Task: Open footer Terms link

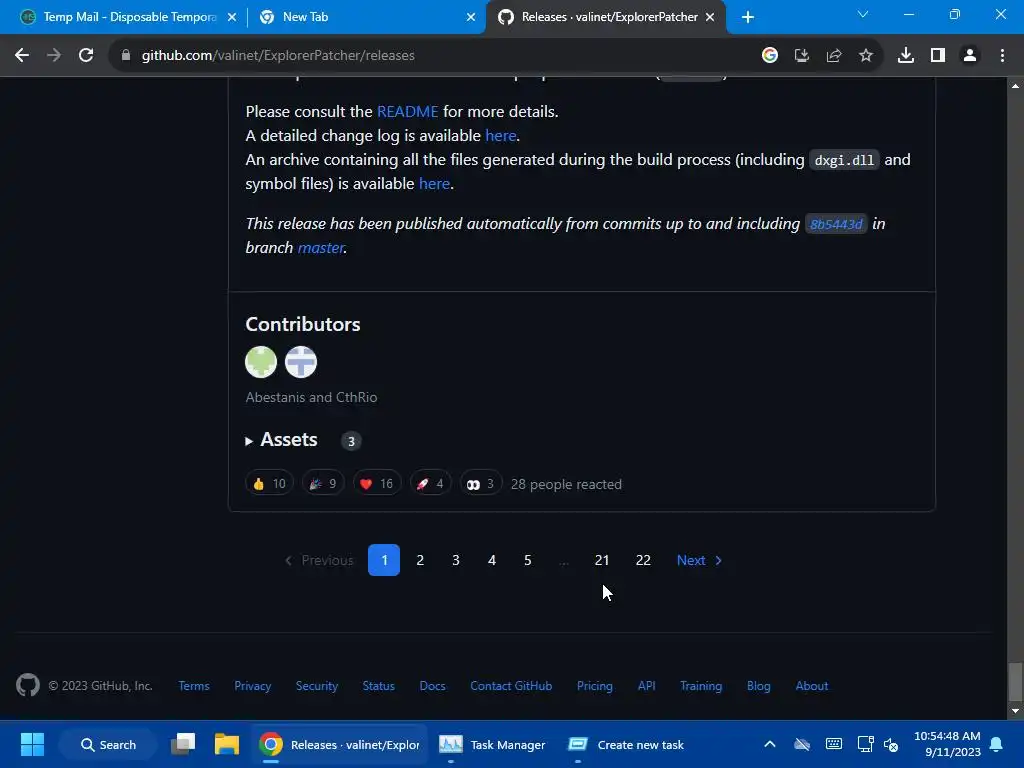Action: pyautogui.click(x=194, y=686)
